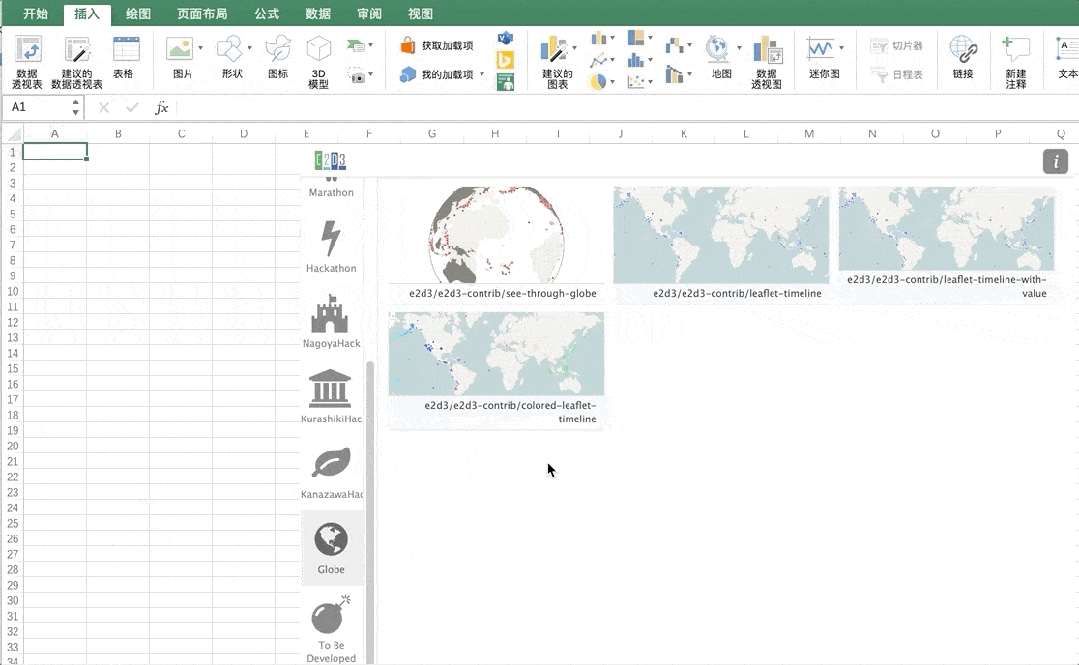Viewport: 1079px width, 665px height.
Task: Expand the Shapes (形状) dropdown arrow
Action: coord(249,48)
